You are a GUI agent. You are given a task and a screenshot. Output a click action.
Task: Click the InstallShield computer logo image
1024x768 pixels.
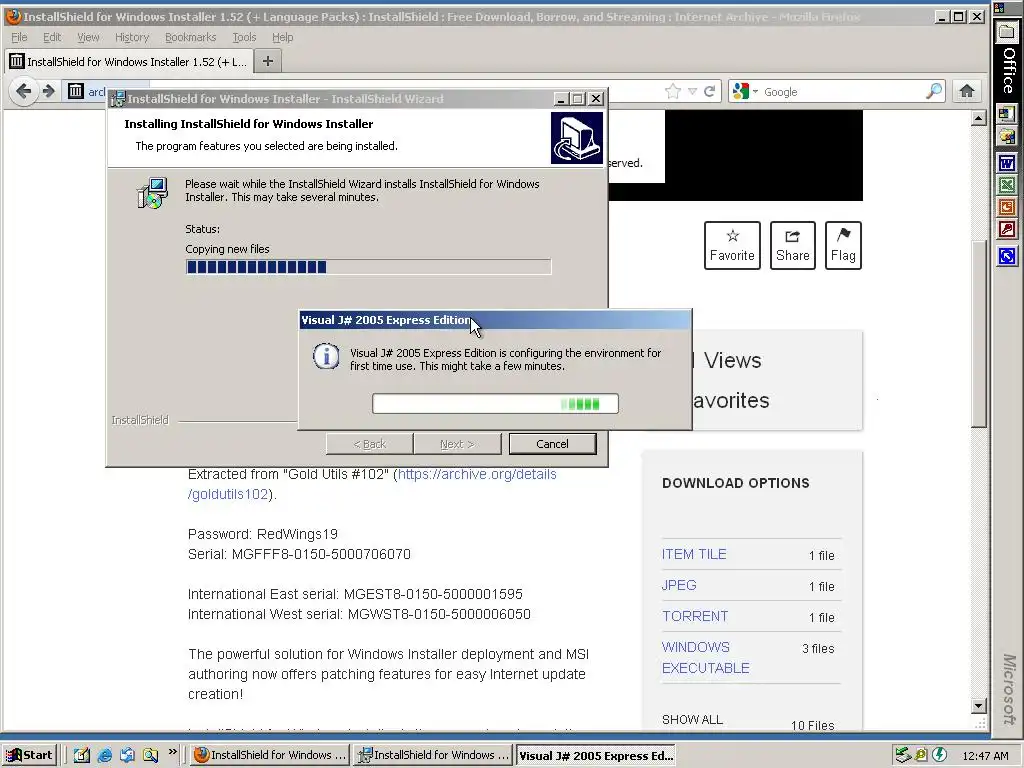(x=577, y=138)
